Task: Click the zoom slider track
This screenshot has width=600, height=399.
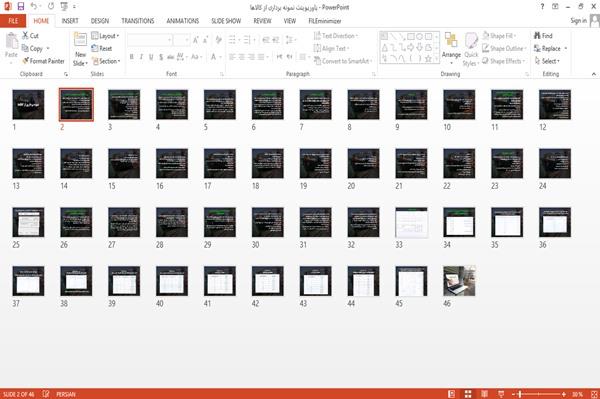Action: click(x=539, y=394)
